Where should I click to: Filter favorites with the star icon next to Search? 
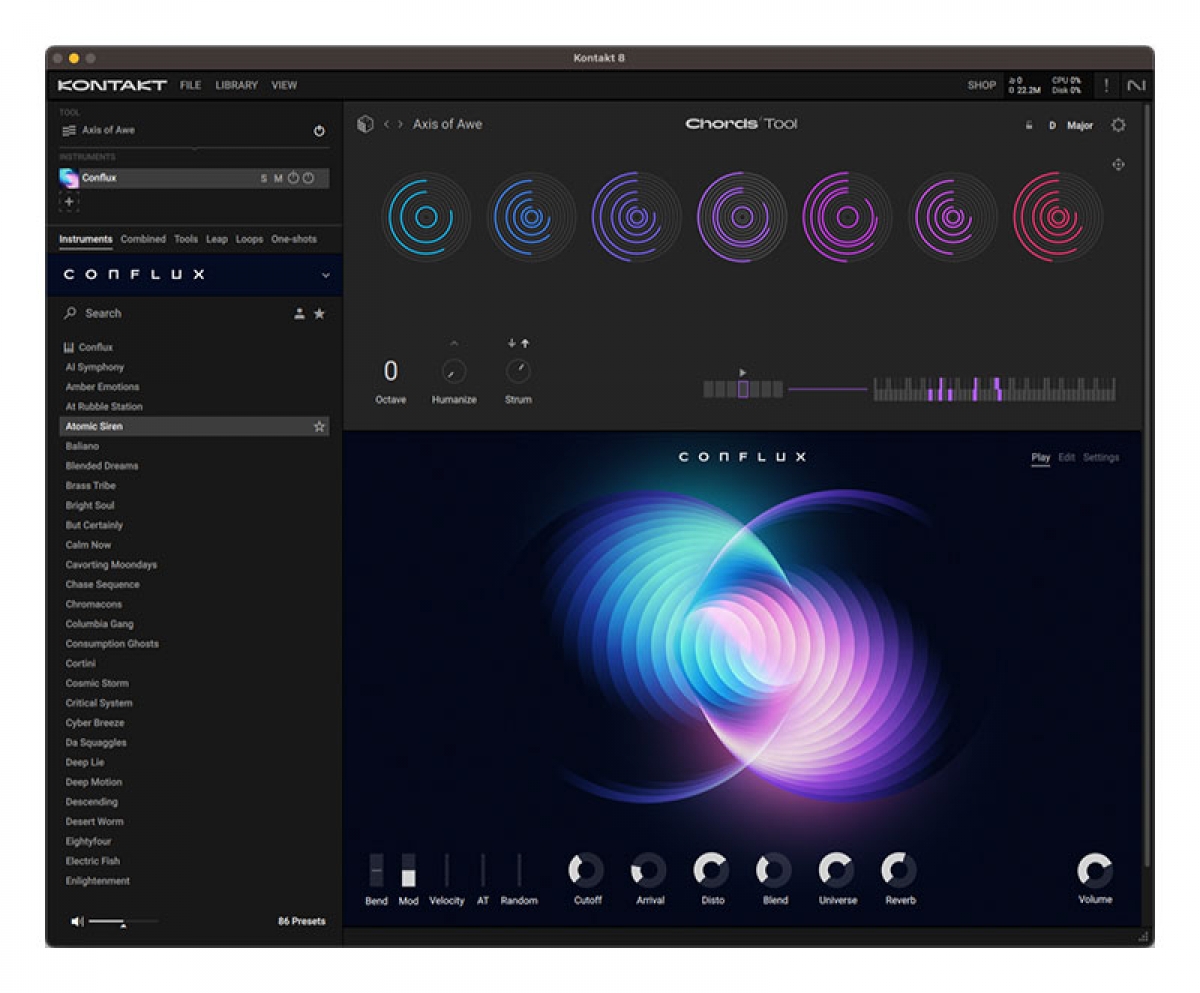point(319,314)
